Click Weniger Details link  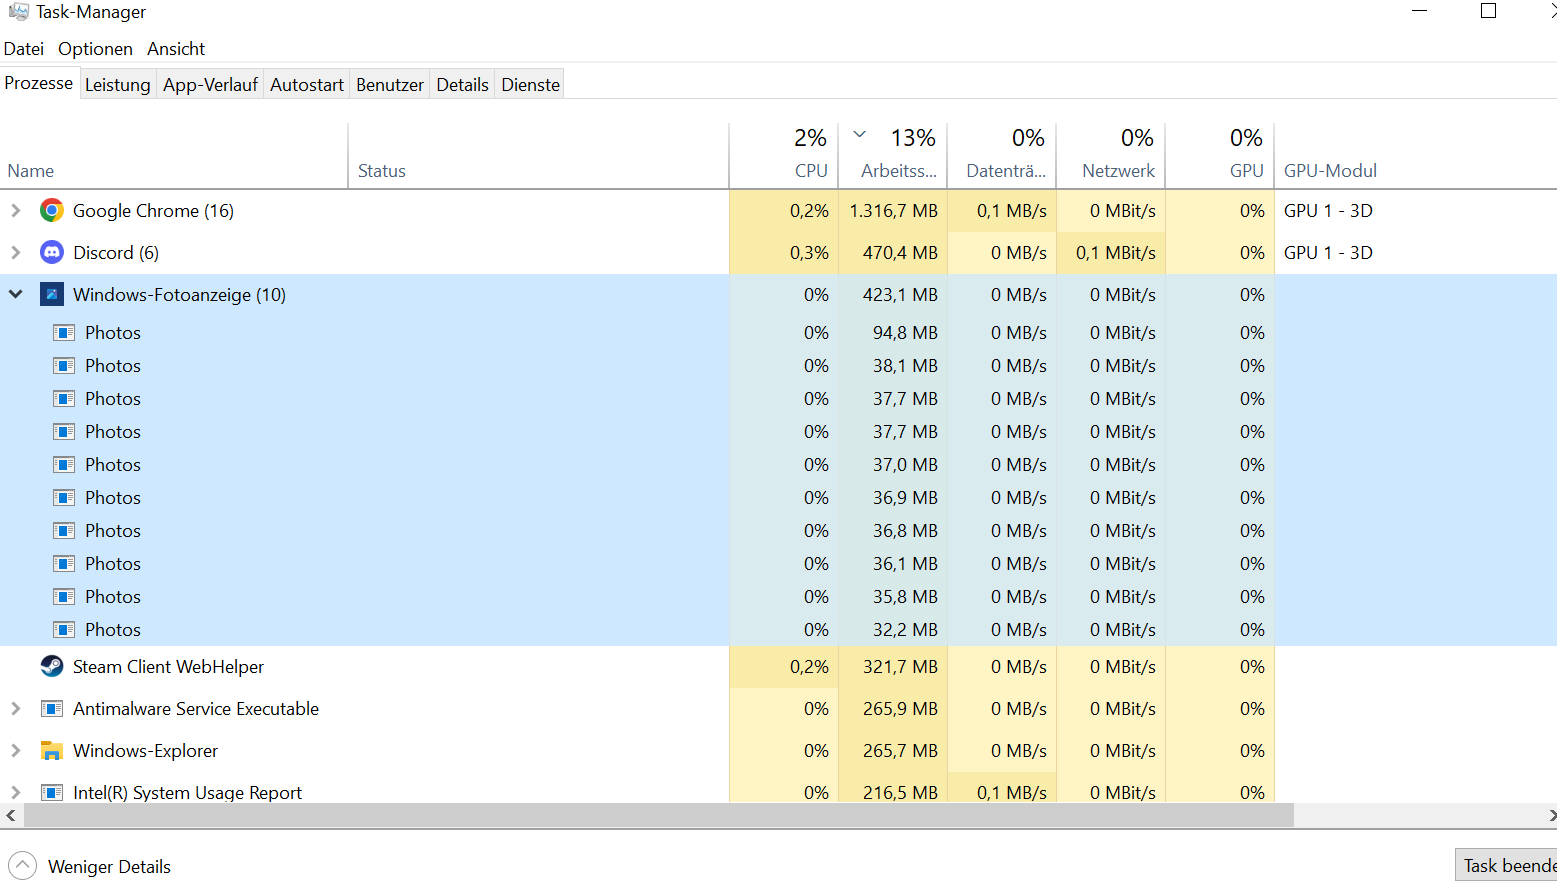109,866
